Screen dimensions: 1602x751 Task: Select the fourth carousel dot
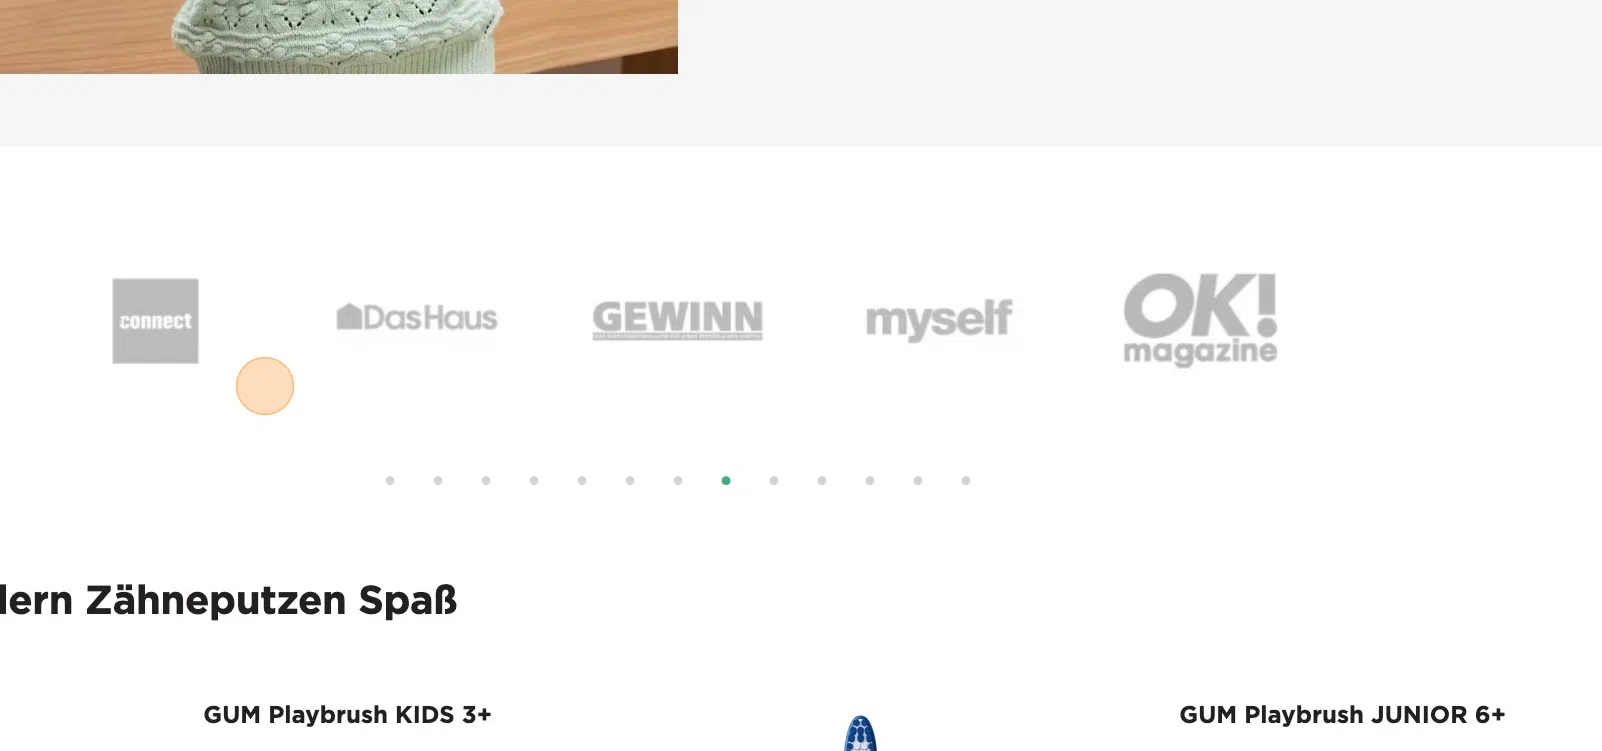[534, 481]
